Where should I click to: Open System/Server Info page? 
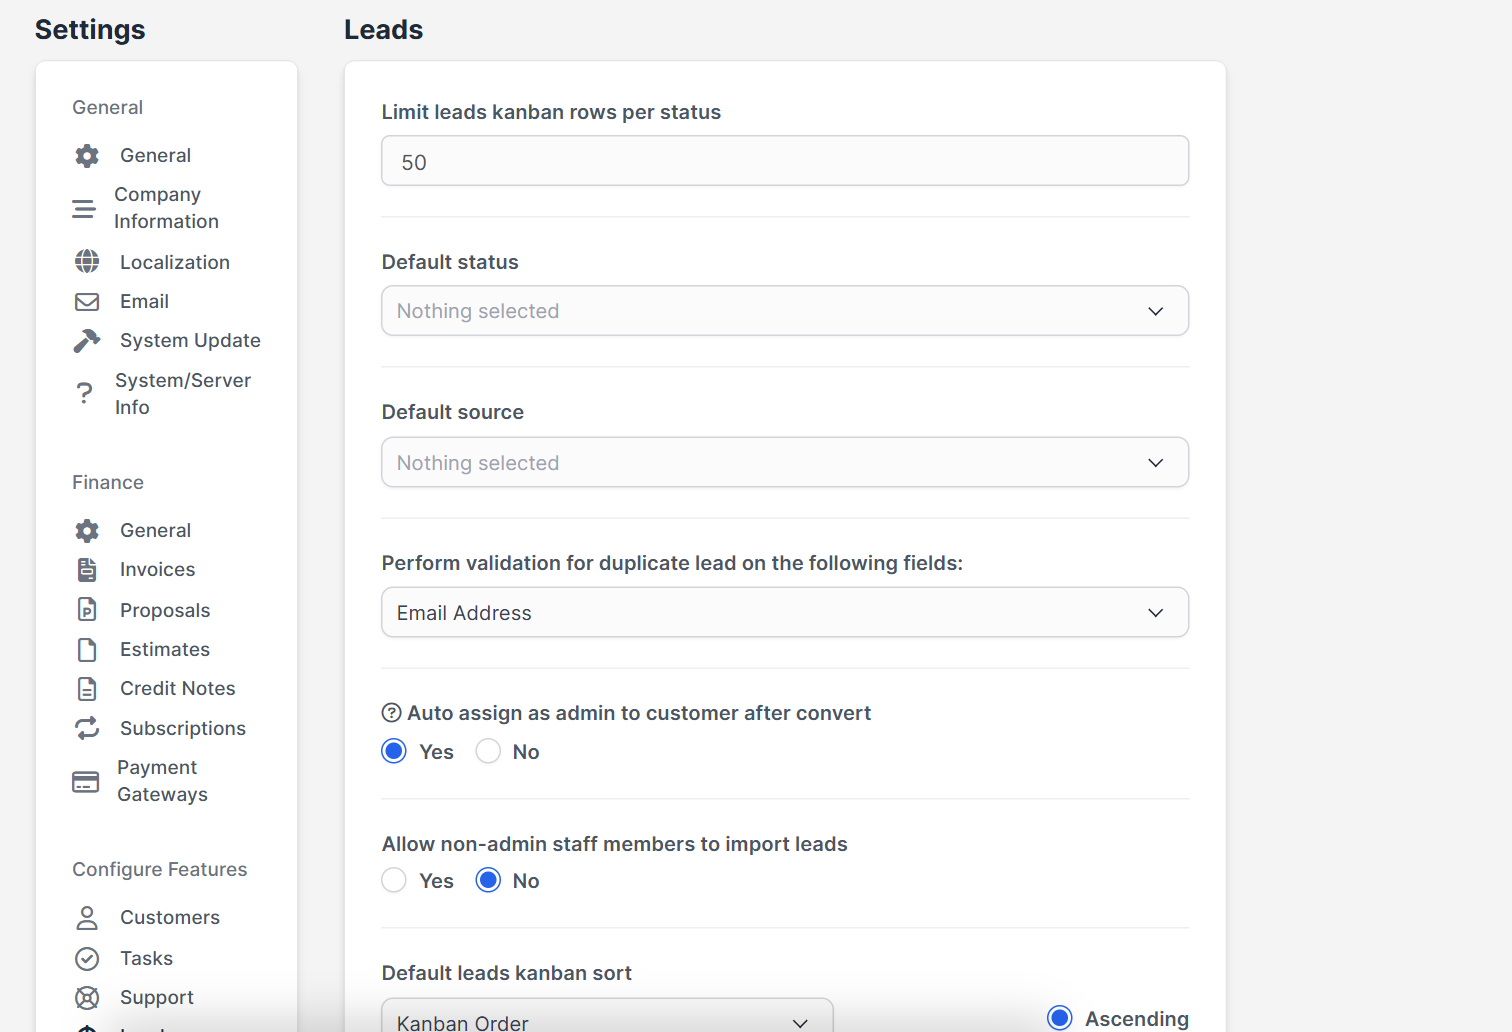coord(183,394)
